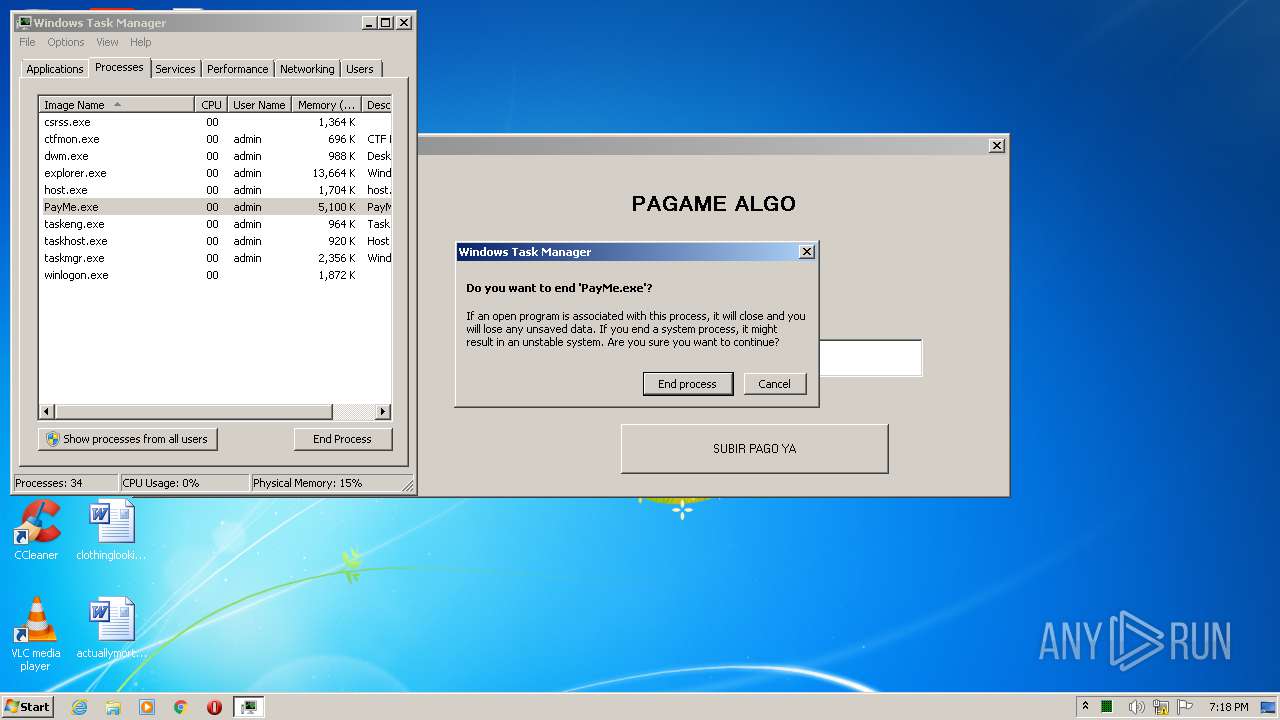The width and height of the screenshot is (1280, 720).
Task: Click the Show Desktop monitor tray icon
Action: click(x=1268, y=707)
